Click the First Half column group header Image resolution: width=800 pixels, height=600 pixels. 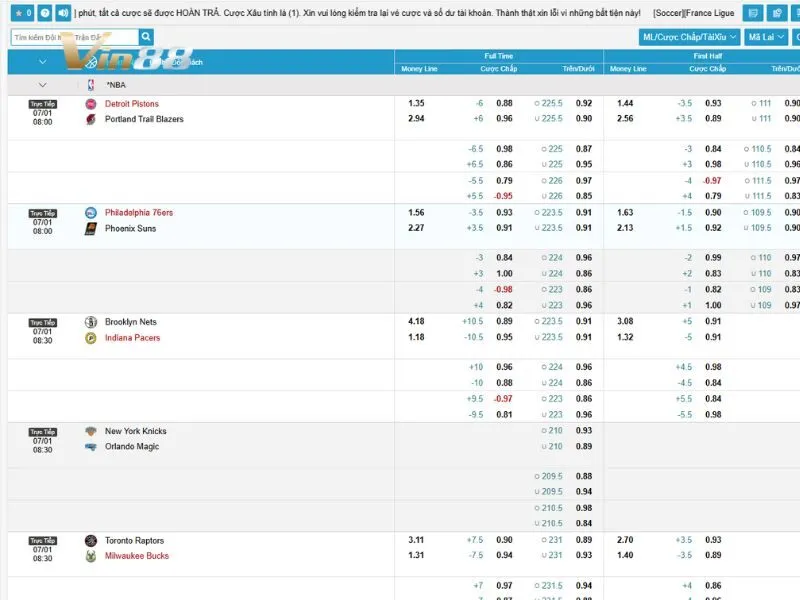[x=707, y=56]
